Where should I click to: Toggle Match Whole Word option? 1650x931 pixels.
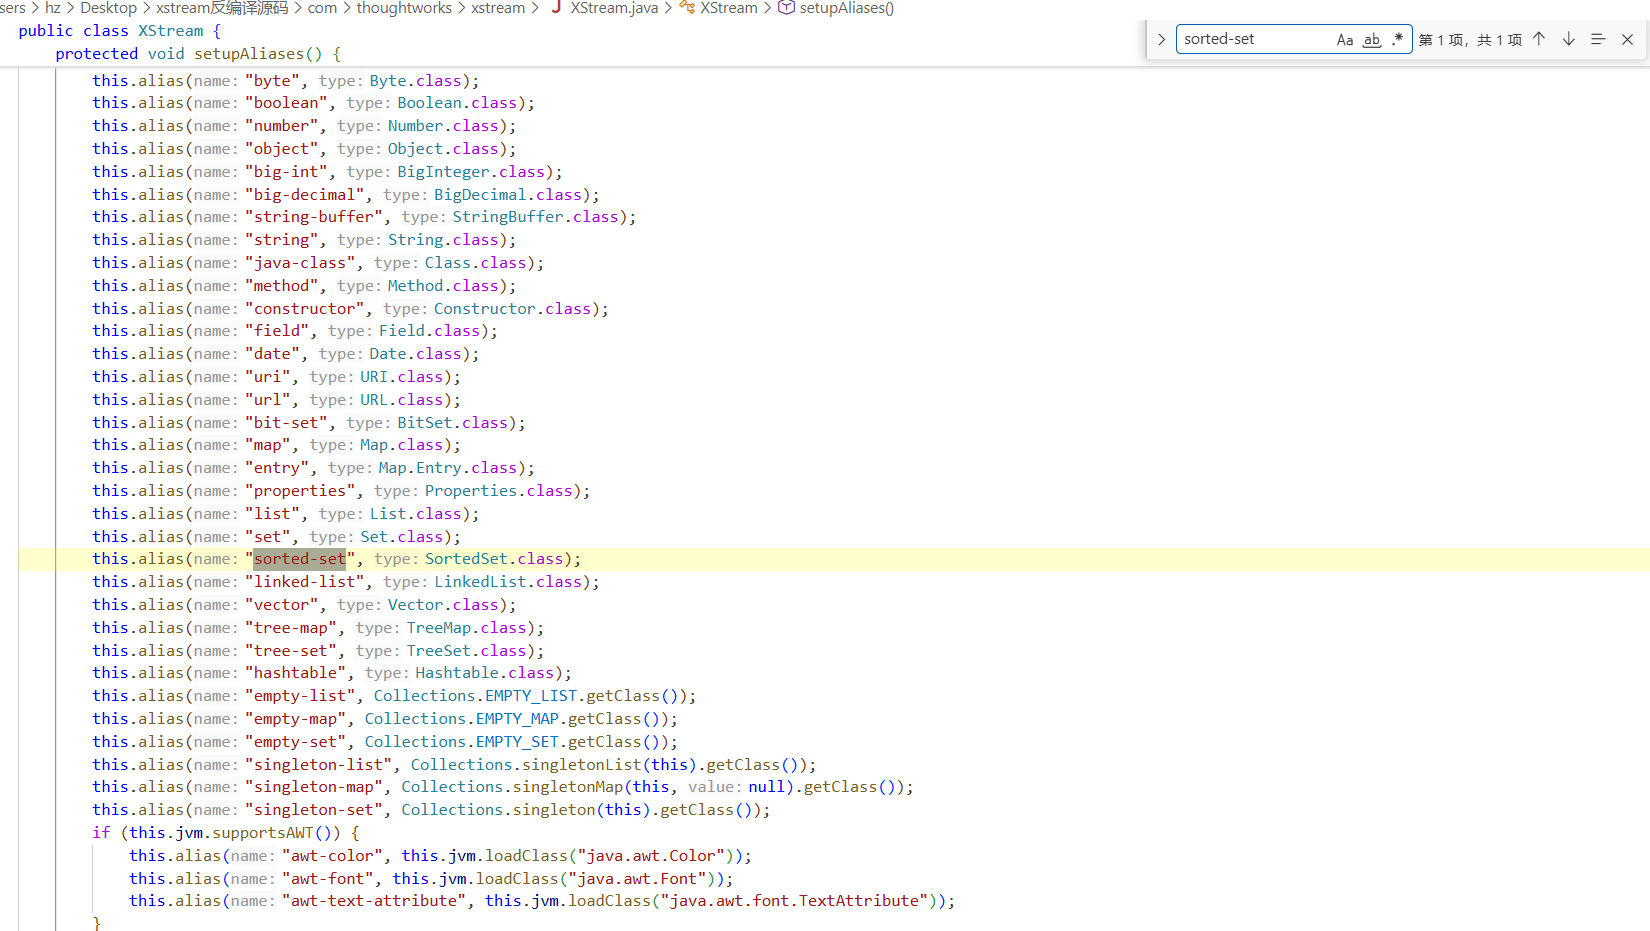tap(1372, 40)
